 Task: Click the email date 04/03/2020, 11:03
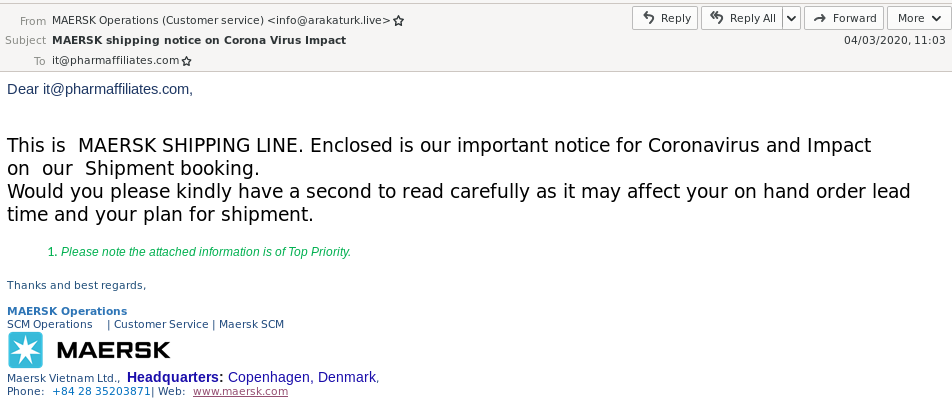pyautogui.click(x=894, y=40)
